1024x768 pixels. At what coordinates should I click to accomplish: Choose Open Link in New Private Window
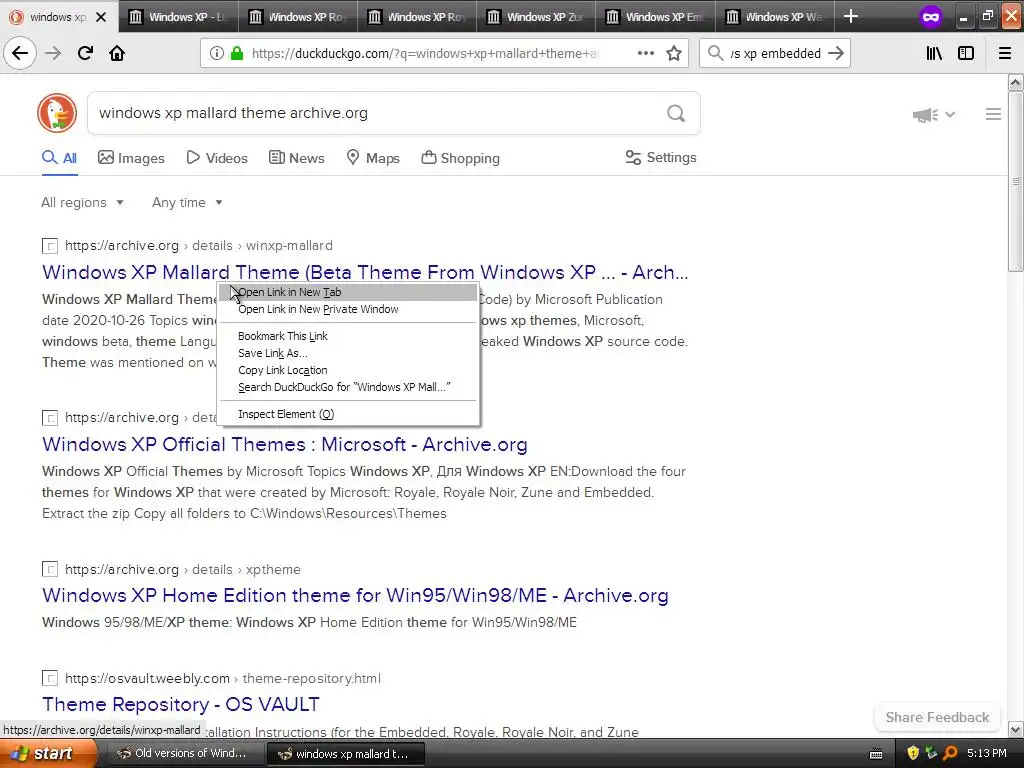coord(347,309)
